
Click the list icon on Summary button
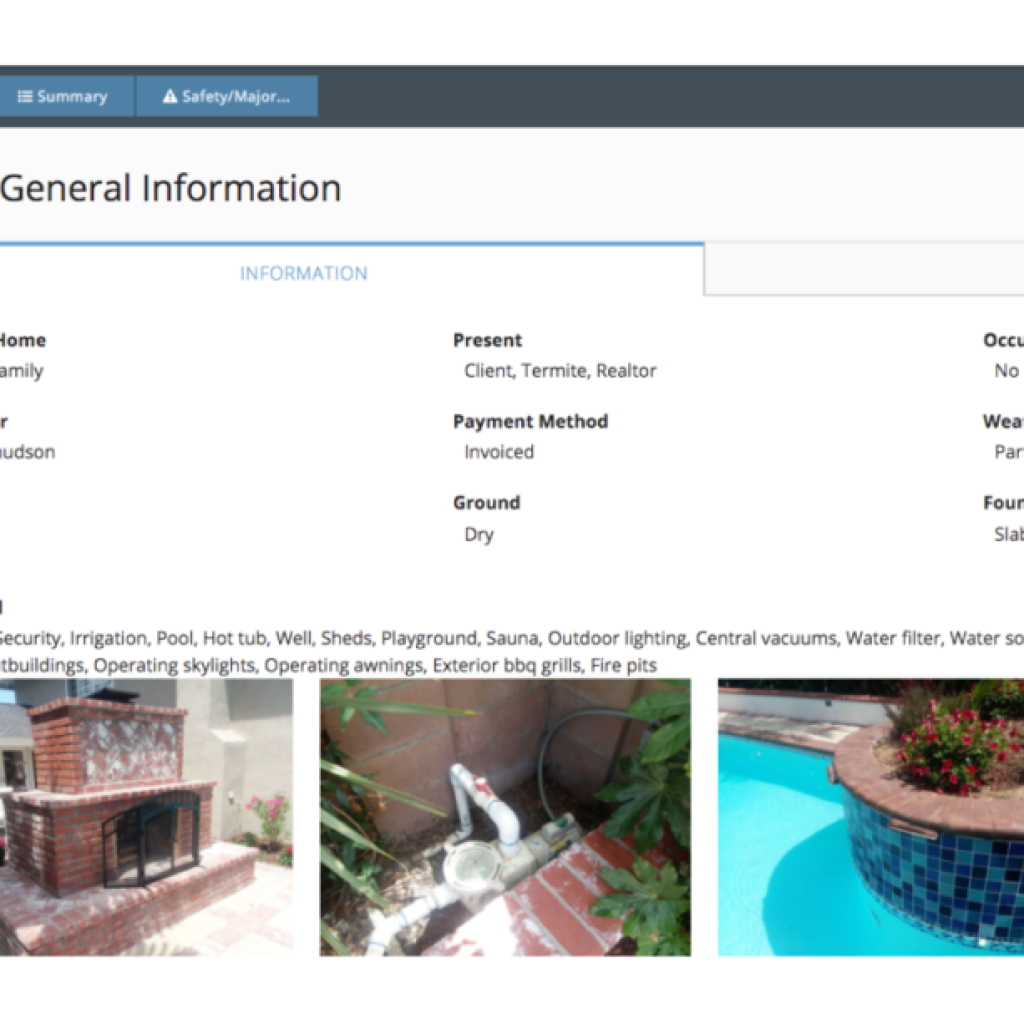click(25, 97)
